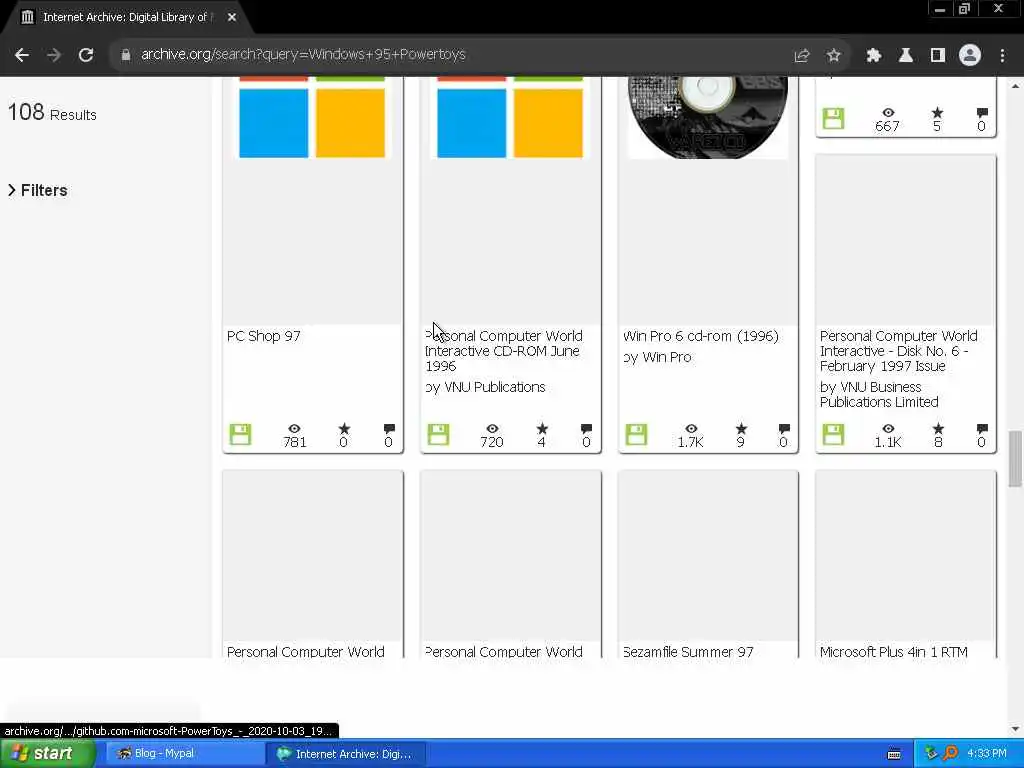Click the views eye icon showing 781

click(295, 428)
